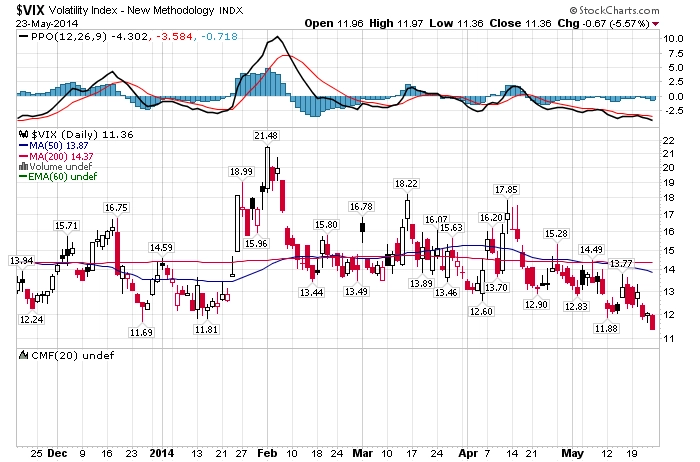Screen dimensions: 700x462
Task: Click the 23-May-2014 date text
Action: coord(47,24)
